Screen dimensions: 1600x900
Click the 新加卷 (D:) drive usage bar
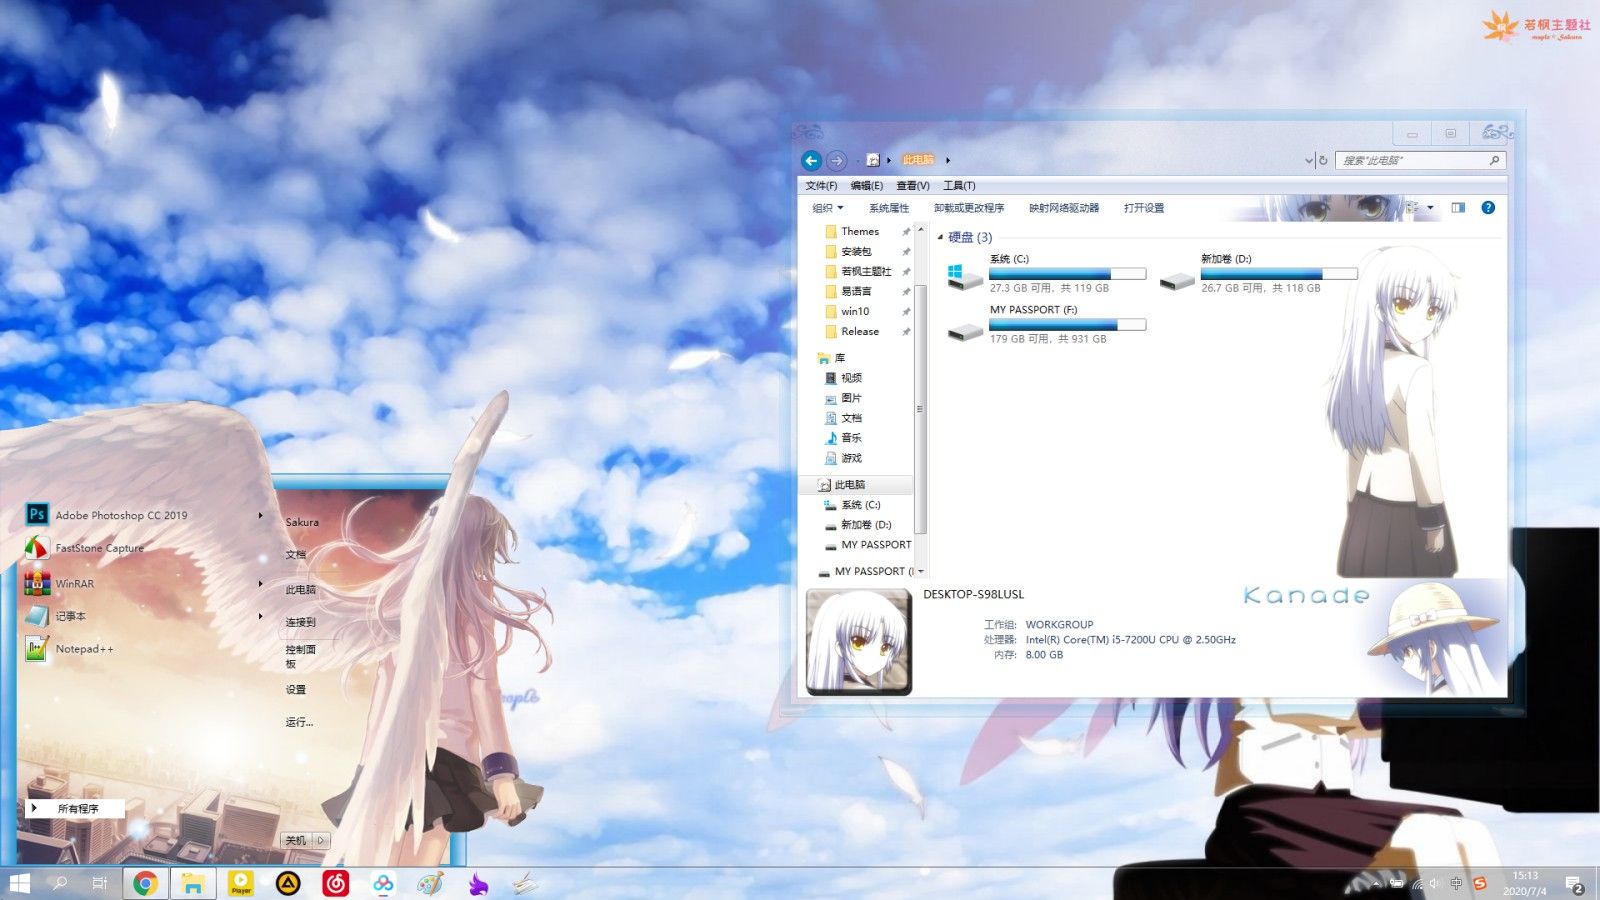pyautogui.click(x=1279, y=273)
